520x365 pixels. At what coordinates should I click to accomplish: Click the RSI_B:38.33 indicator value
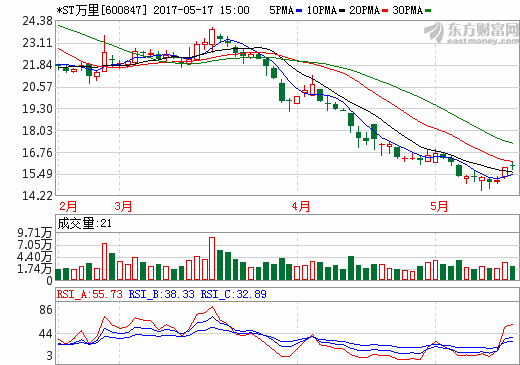[162, 294]
